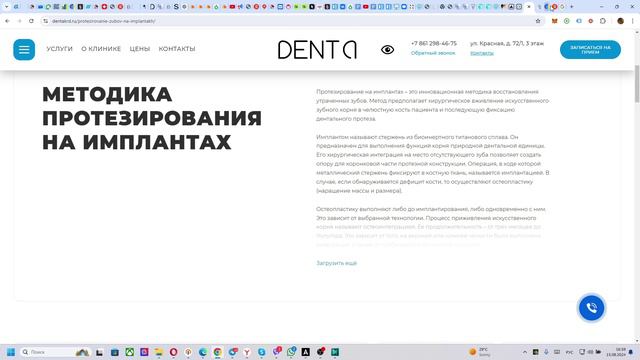Open УСЛУГИ menu item
The image size is (640, 360).
click(59, 49)
